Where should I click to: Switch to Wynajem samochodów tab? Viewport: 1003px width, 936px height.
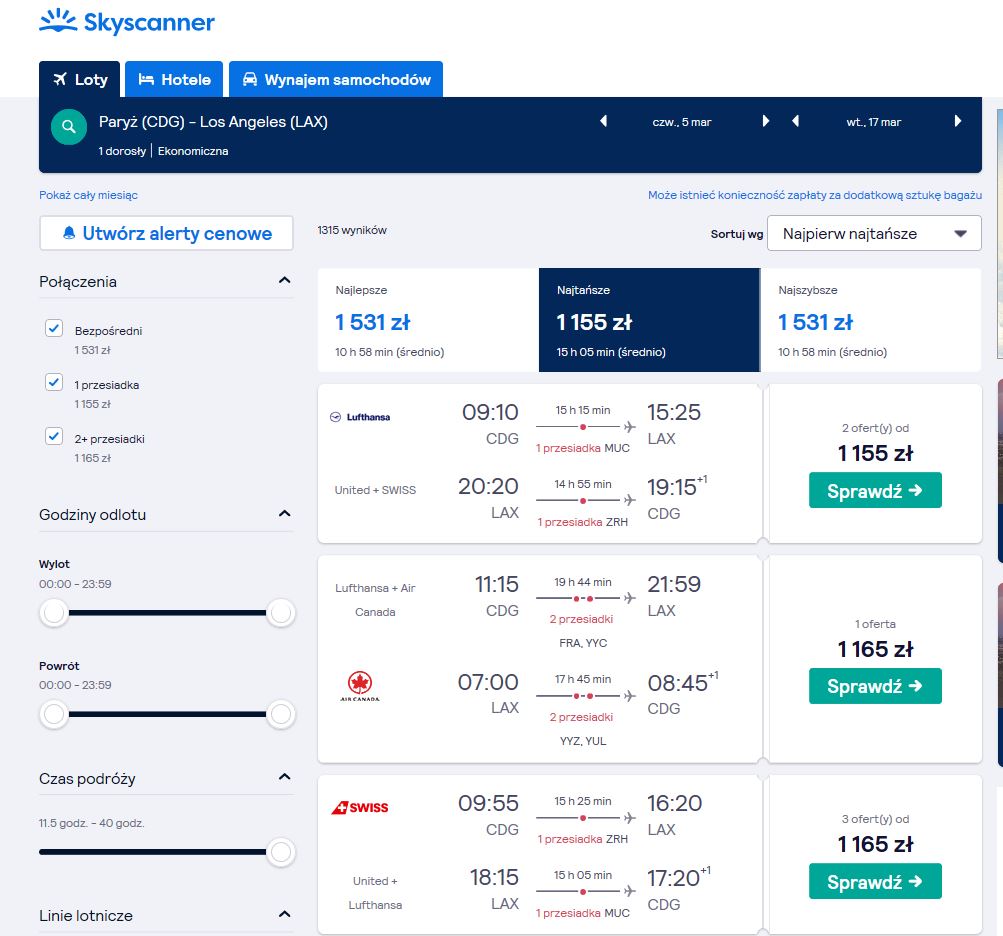(336, 79)
